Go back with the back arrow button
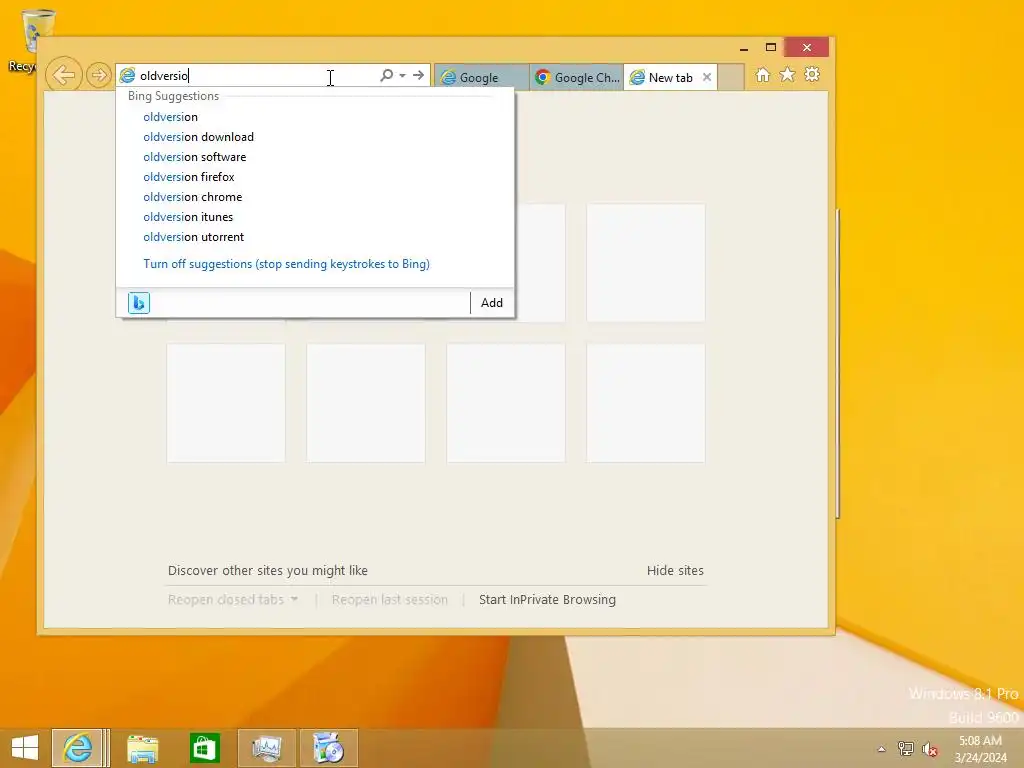The height and width of the screenshot is (768, 1024). click(64, 75)
